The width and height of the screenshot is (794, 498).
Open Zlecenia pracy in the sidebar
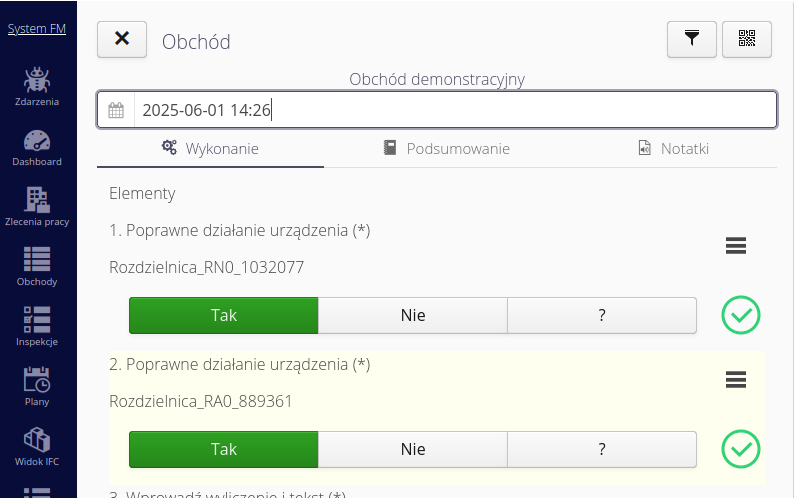coord(37,207)
